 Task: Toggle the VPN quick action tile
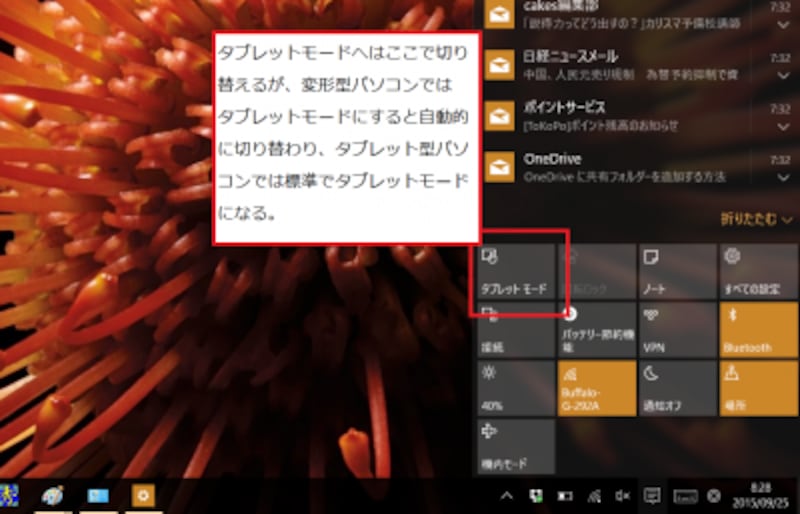(677, 330)
